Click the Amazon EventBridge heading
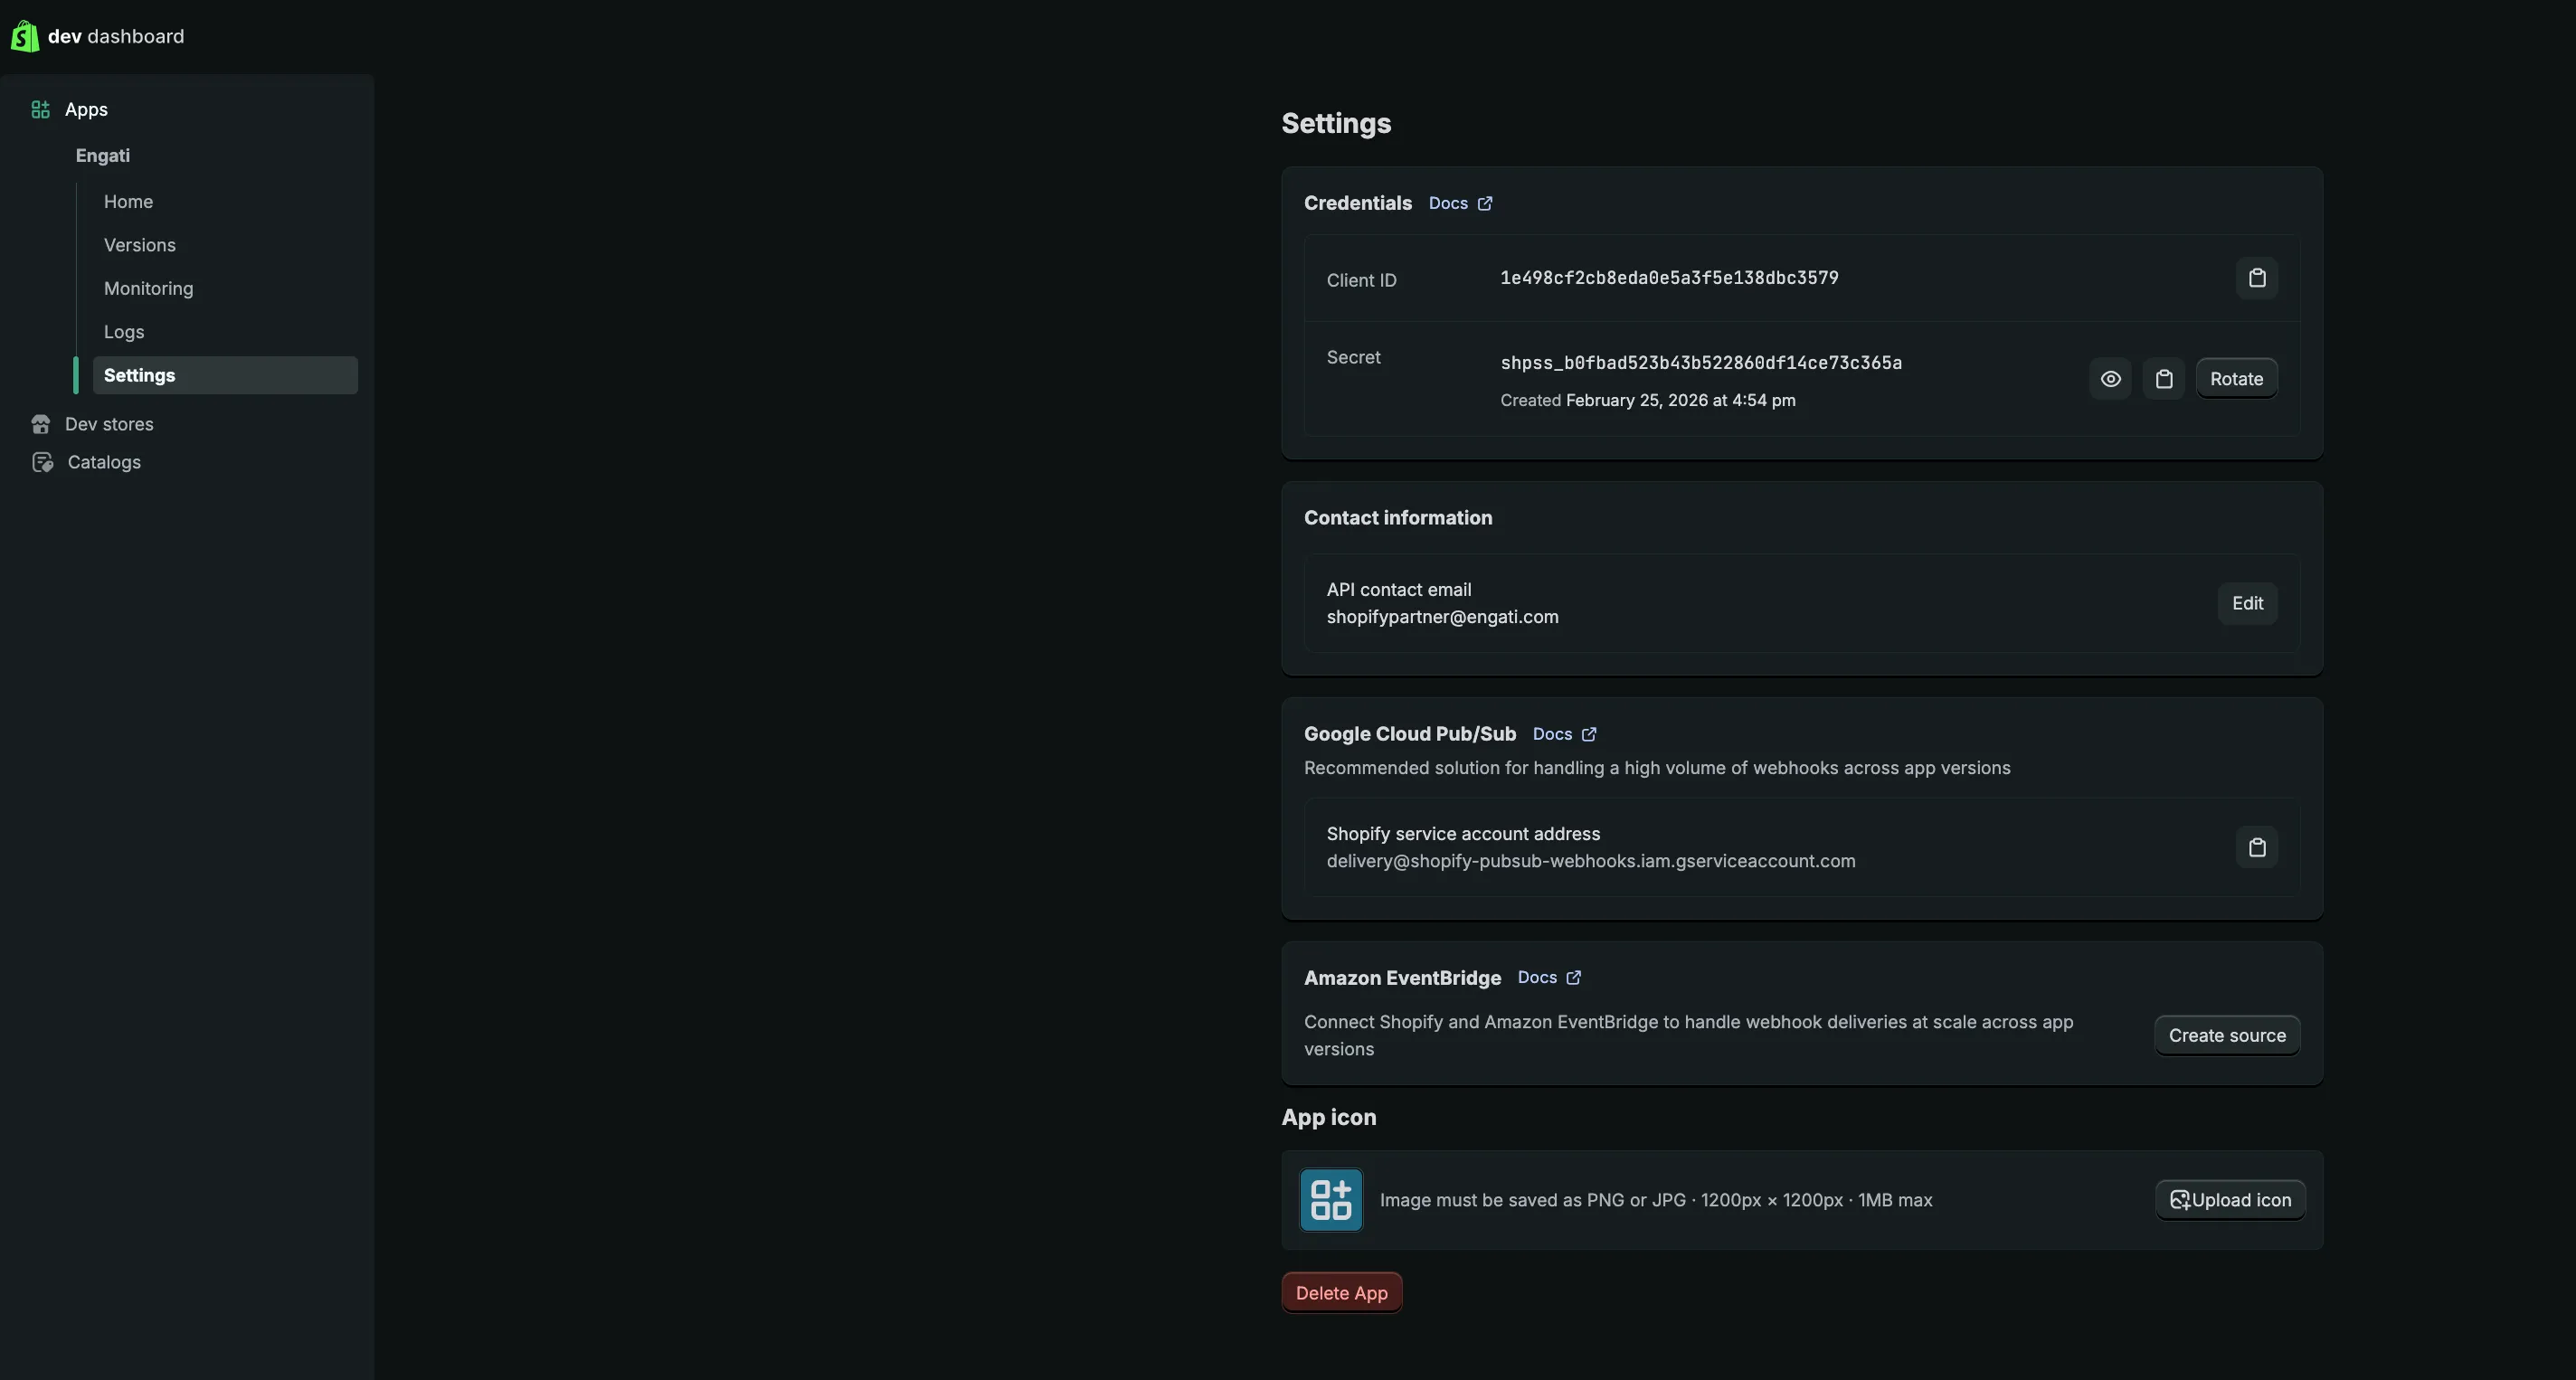The height and width of the screenshot is (1380, 2576). coord(1402,978)
